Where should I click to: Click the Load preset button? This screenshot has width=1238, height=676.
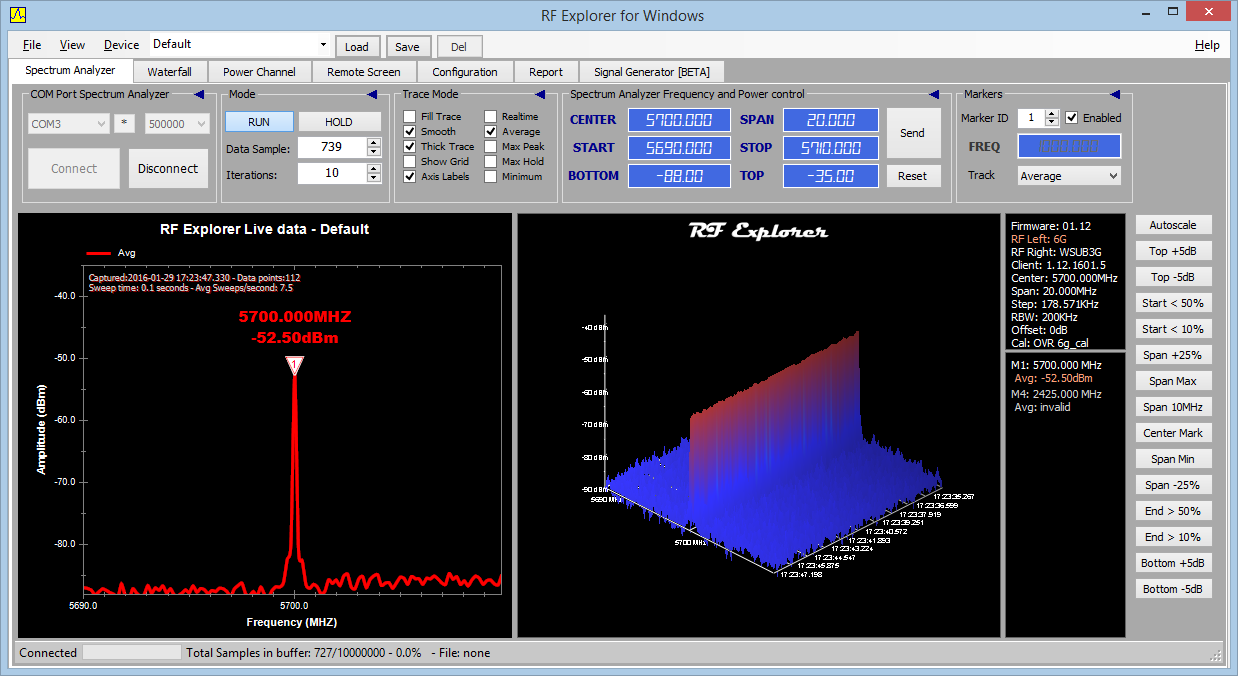(x=357, y=47)
